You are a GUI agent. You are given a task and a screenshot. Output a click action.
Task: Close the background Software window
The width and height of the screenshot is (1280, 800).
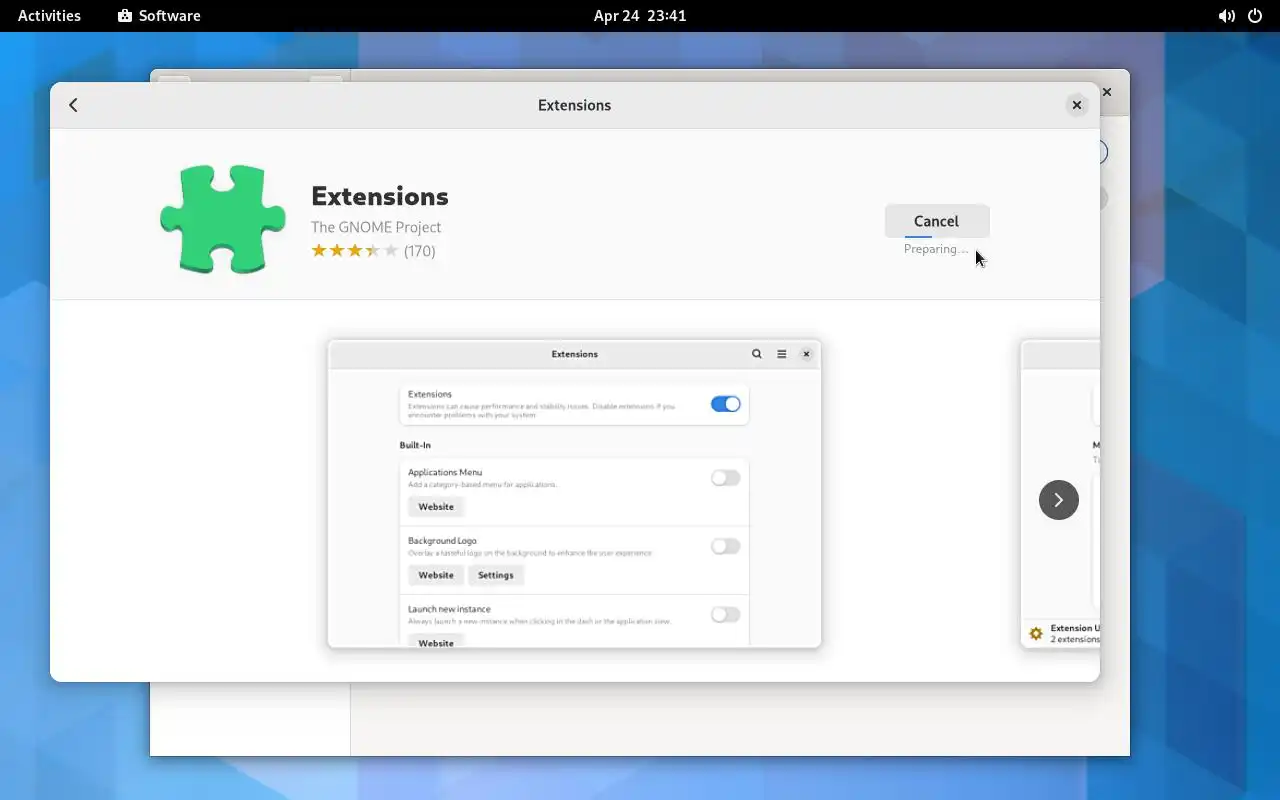[1107, 92]
